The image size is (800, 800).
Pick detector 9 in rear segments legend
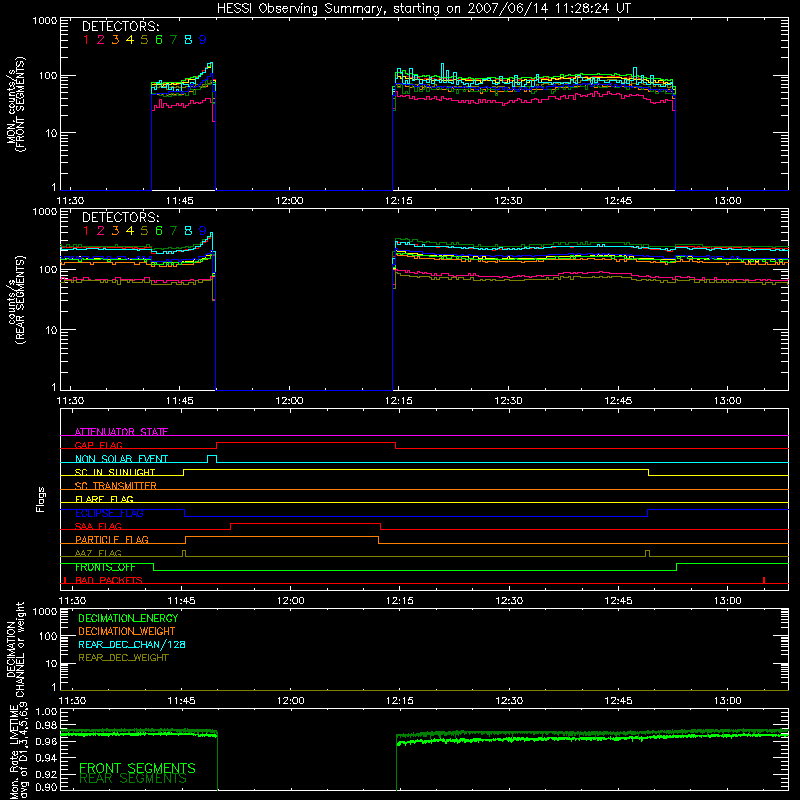pos(203,231)
